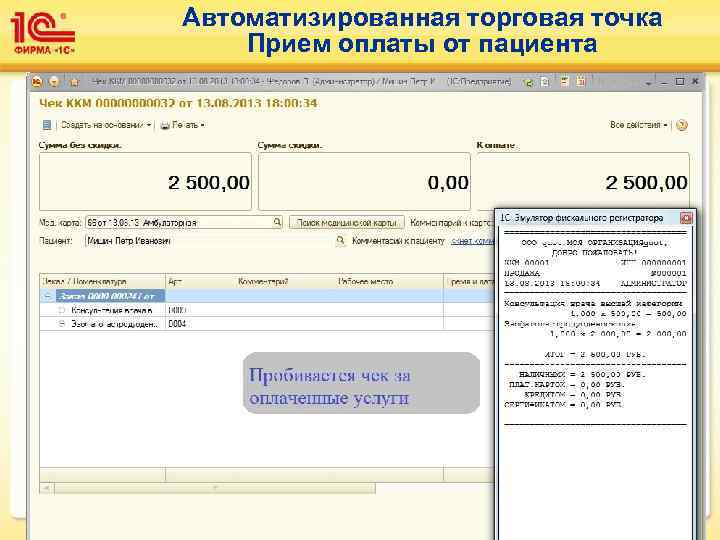720x540 pixels.
Task: Select the Консультация врача service row
Action: click(266, 310)
